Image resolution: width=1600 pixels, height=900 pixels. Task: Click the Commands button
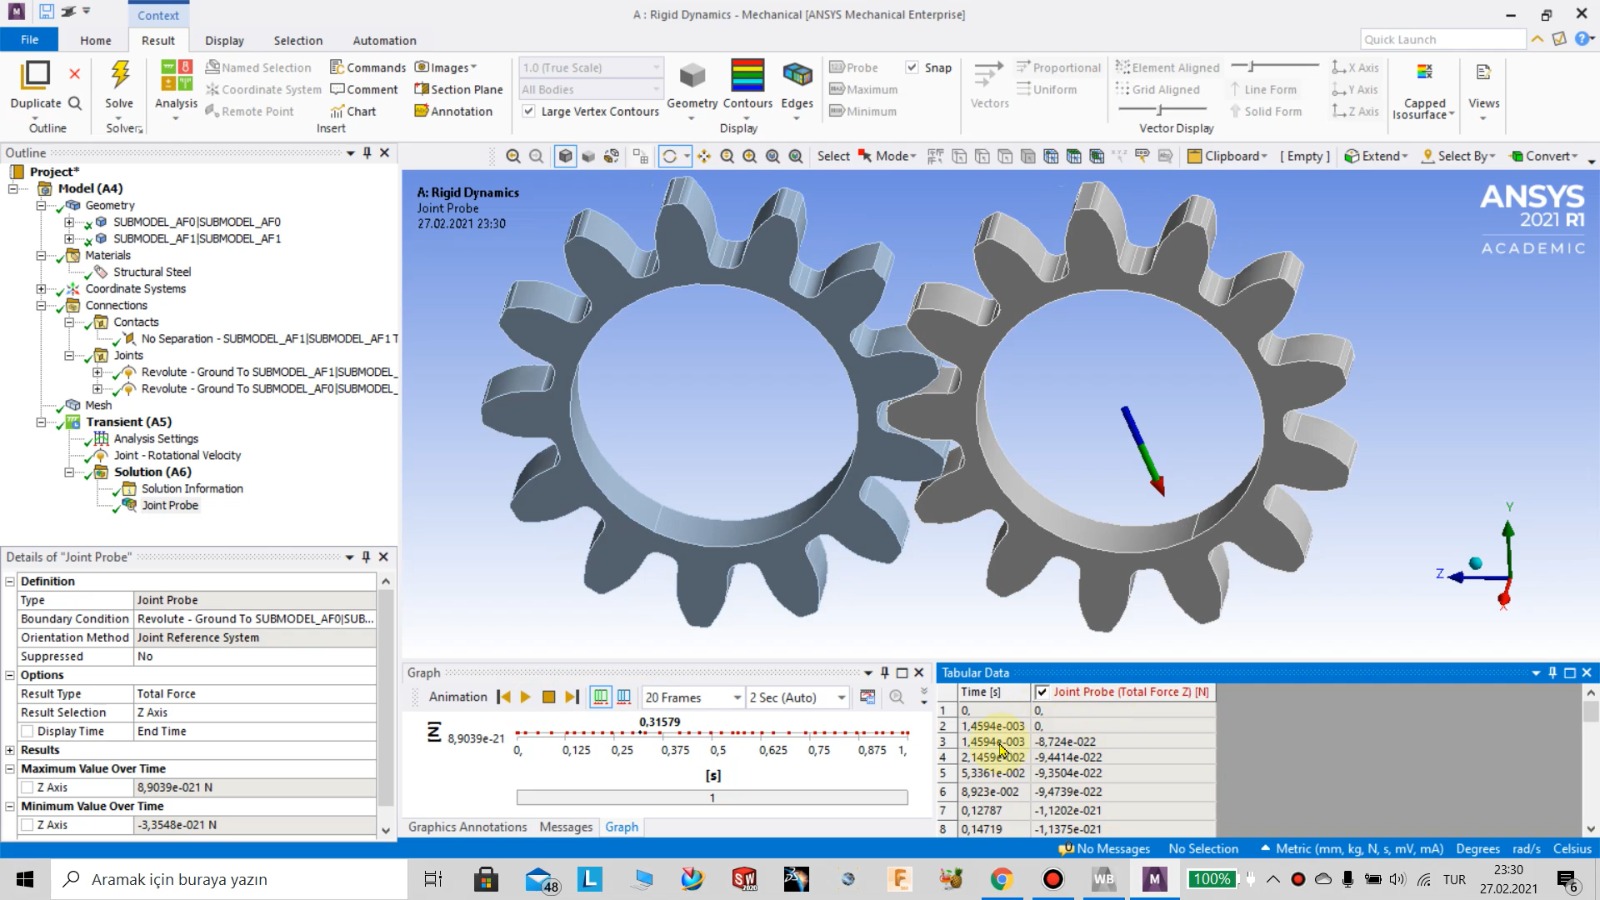[368, 67]
